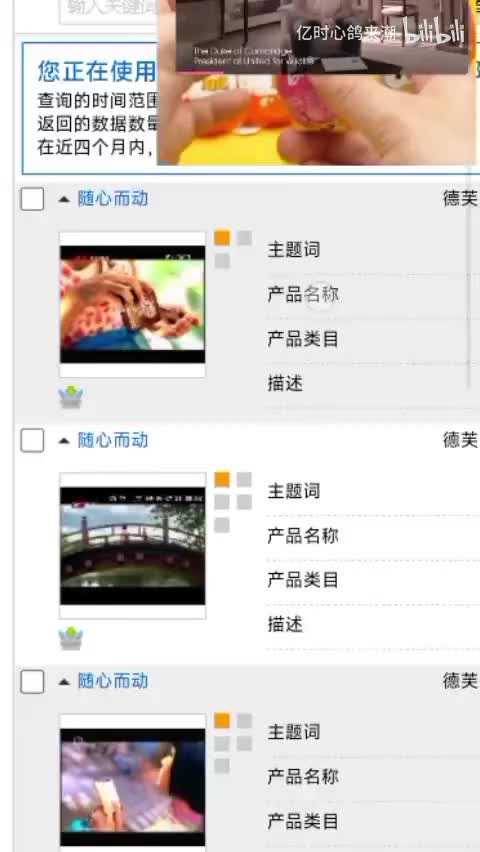This screenshot has height=852, width=480.
Task: Tick the checkbox for the third 随心而动 entry
Action: coord(32,681)
